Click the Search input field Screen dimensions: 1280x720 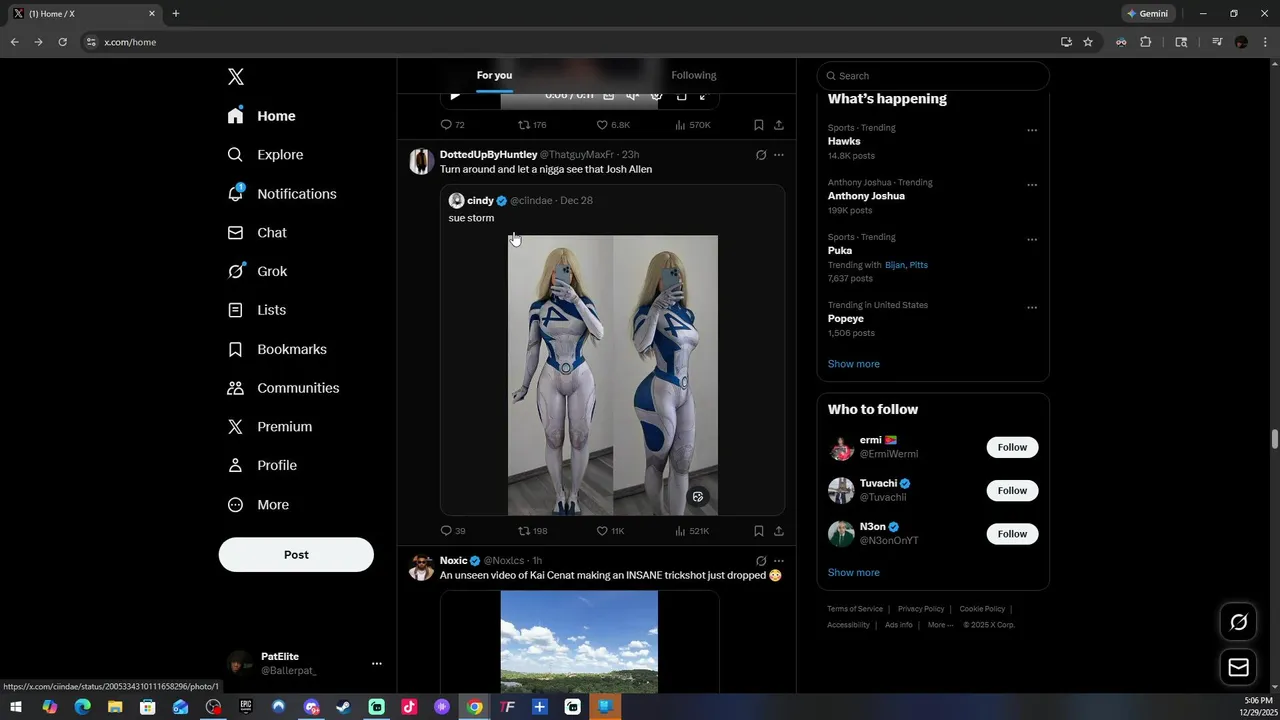click(x=933, y=76)
